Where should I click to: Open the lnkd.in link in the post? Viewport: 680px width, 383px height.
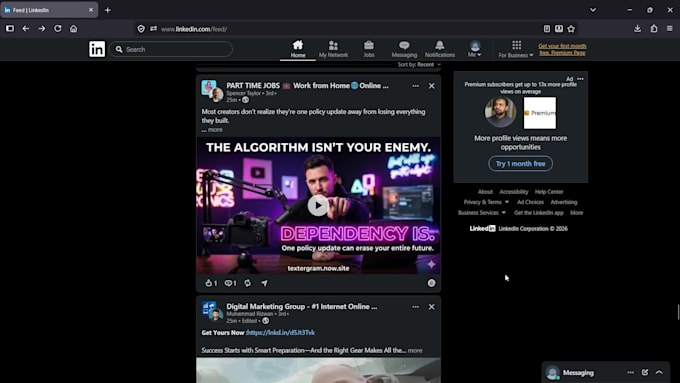click(x=281, y=332)
